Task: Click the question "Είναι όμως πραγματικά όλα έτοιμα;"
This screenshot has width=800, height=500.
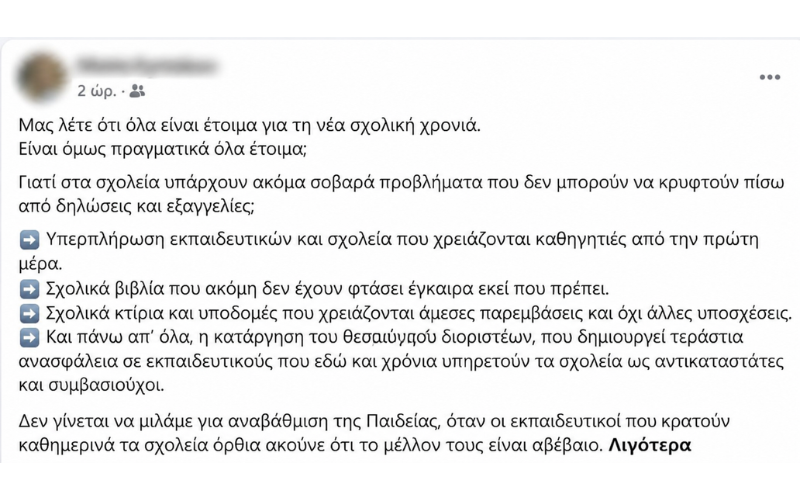Action: (x=163, y=149)
